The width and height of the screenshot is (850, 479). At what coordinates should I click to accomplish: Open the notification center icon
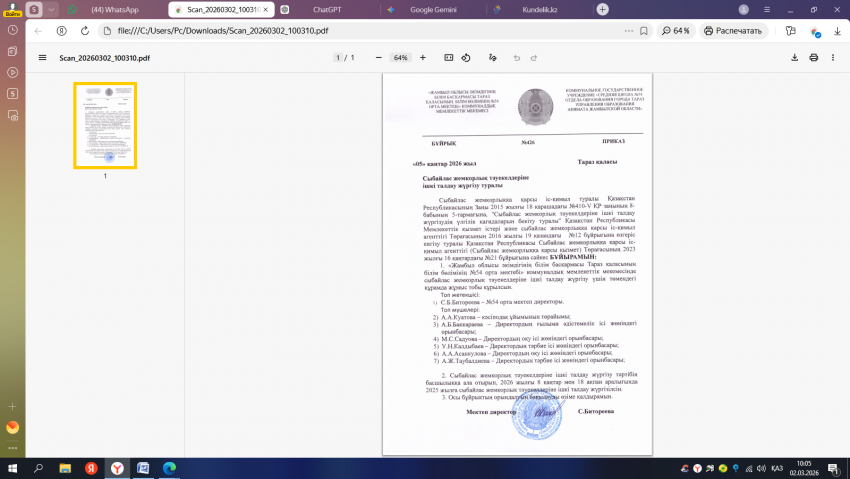click(x=833, y=468)
